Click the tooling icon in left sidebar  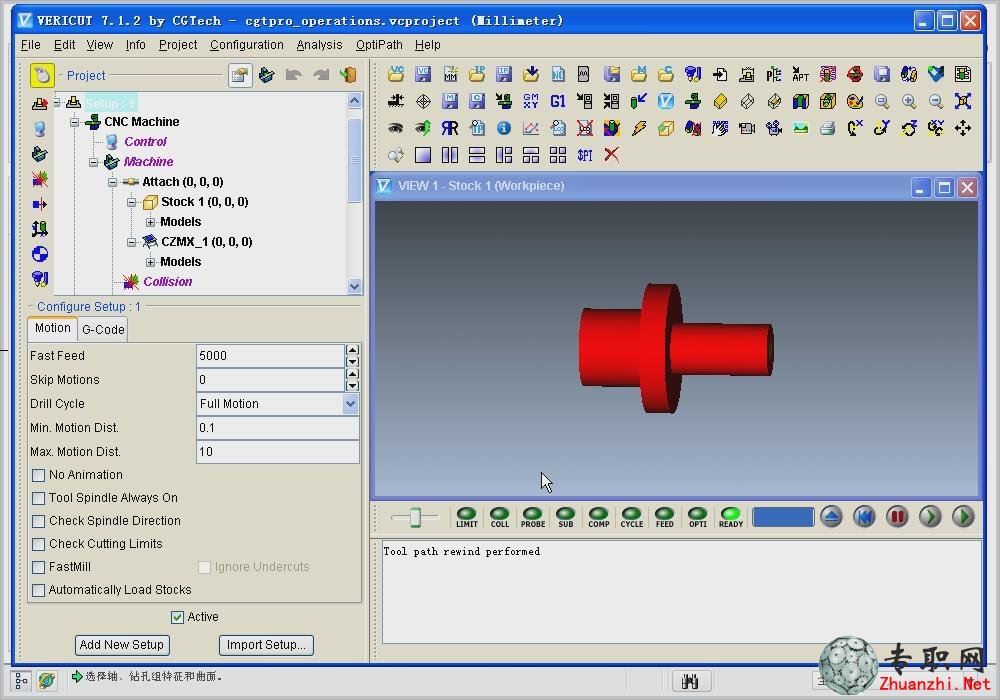click(x=40, y=279)
